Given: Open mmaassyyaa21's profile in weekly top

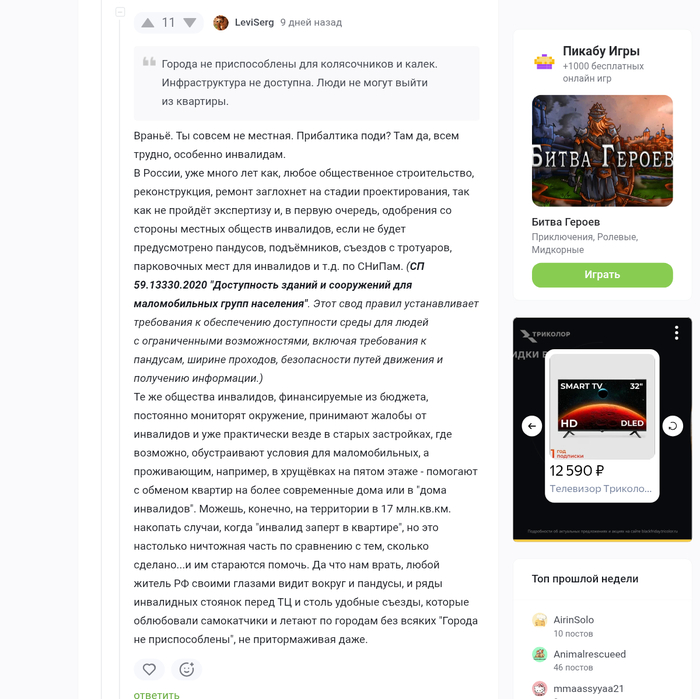Looking at the screenshot, I should click(588, 688).
